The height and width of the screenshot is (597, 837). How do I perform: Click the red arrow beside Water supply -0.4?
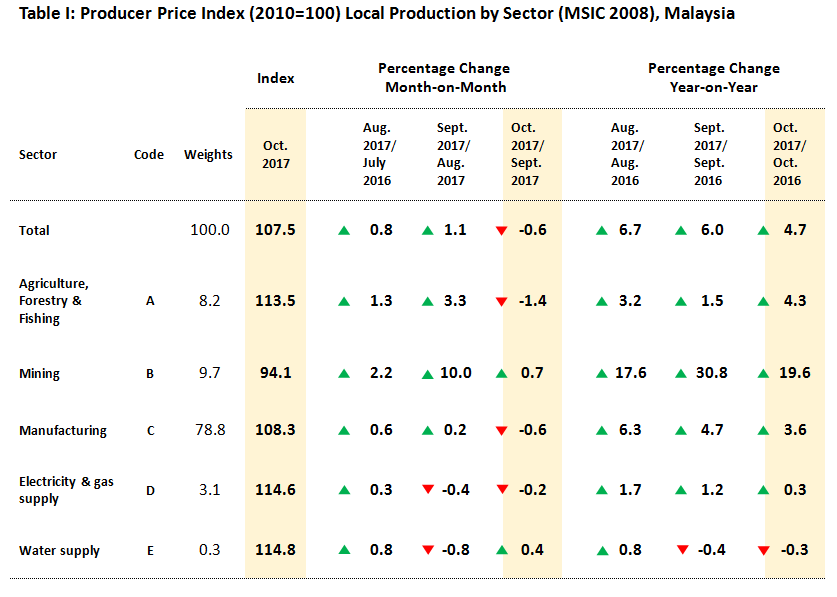682,551
